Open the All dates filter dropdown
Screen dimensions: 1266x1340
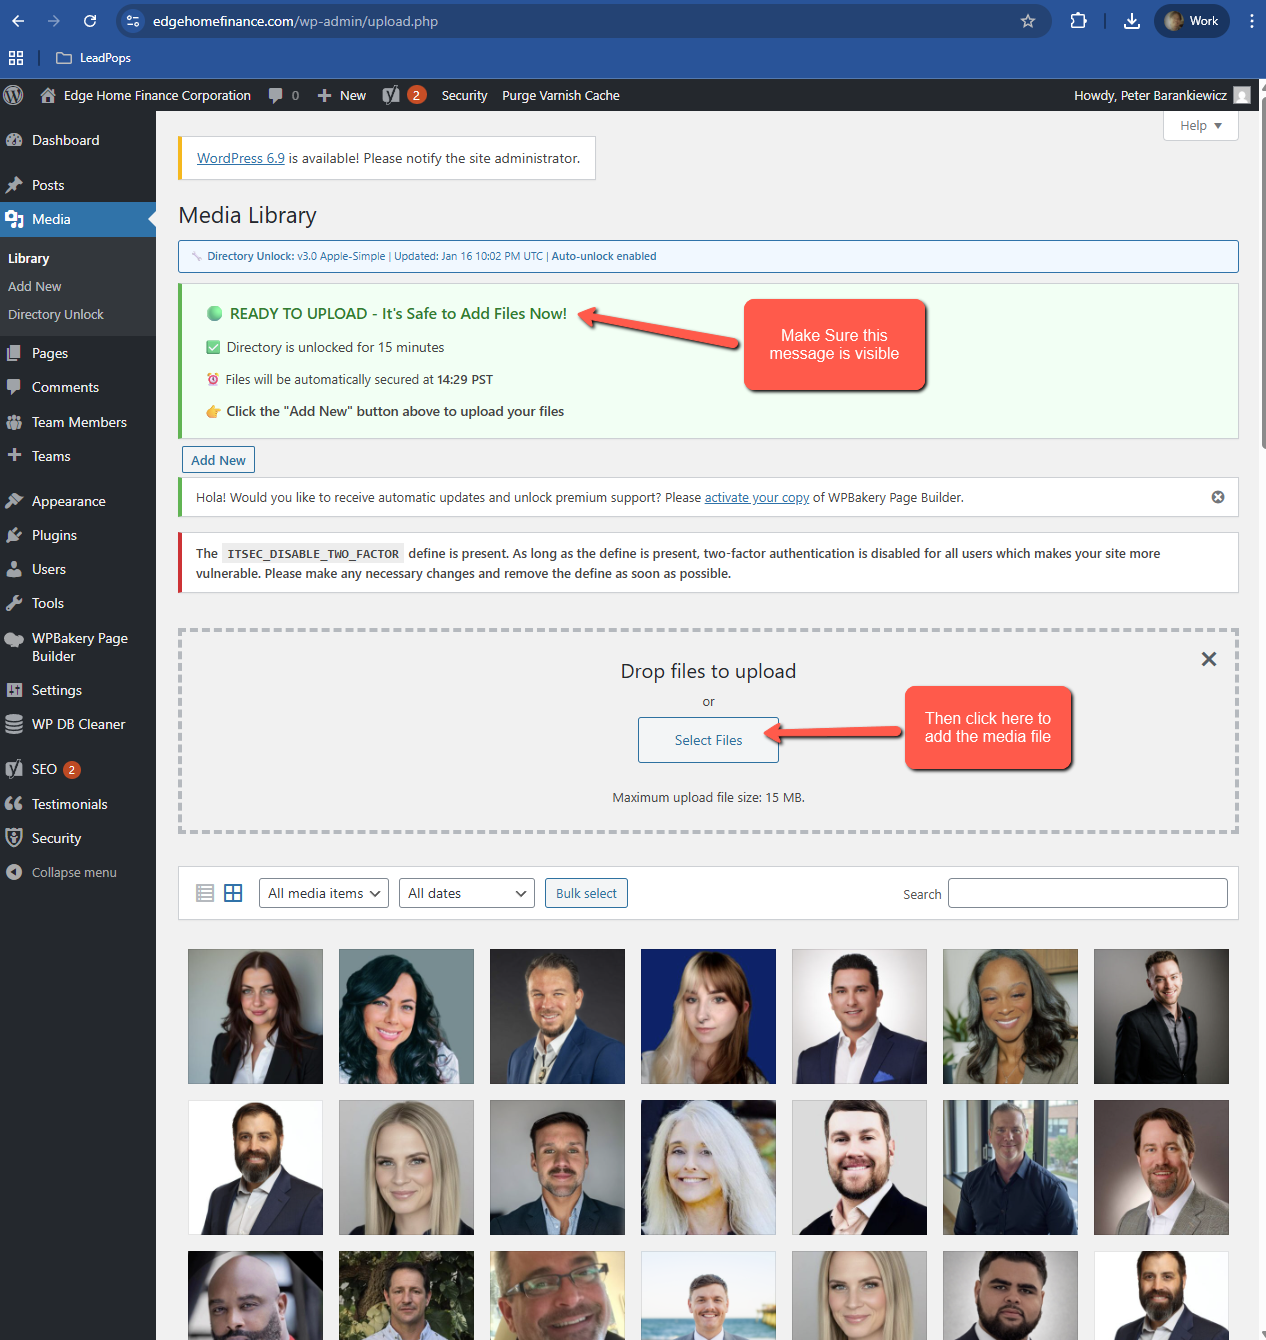point(467,893)
